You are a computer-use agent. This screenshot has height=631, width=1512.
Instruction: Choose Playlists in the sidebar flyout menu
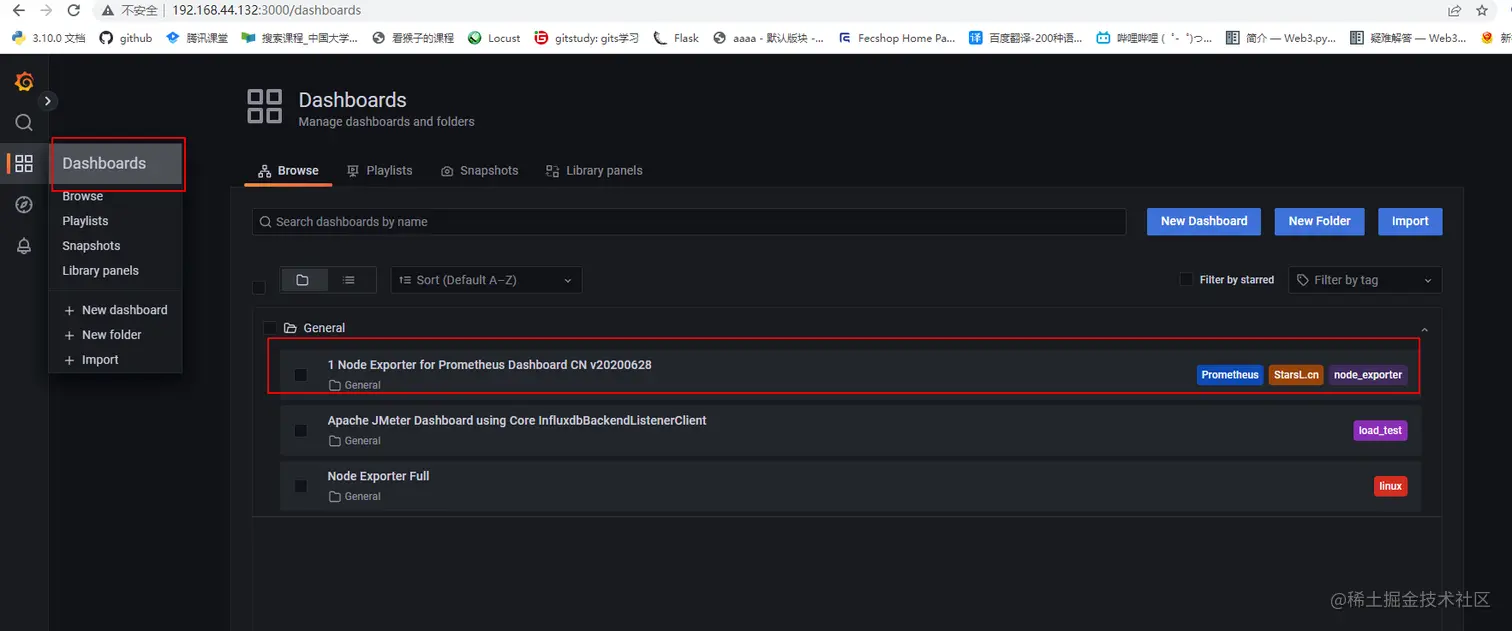pos(85,221)
